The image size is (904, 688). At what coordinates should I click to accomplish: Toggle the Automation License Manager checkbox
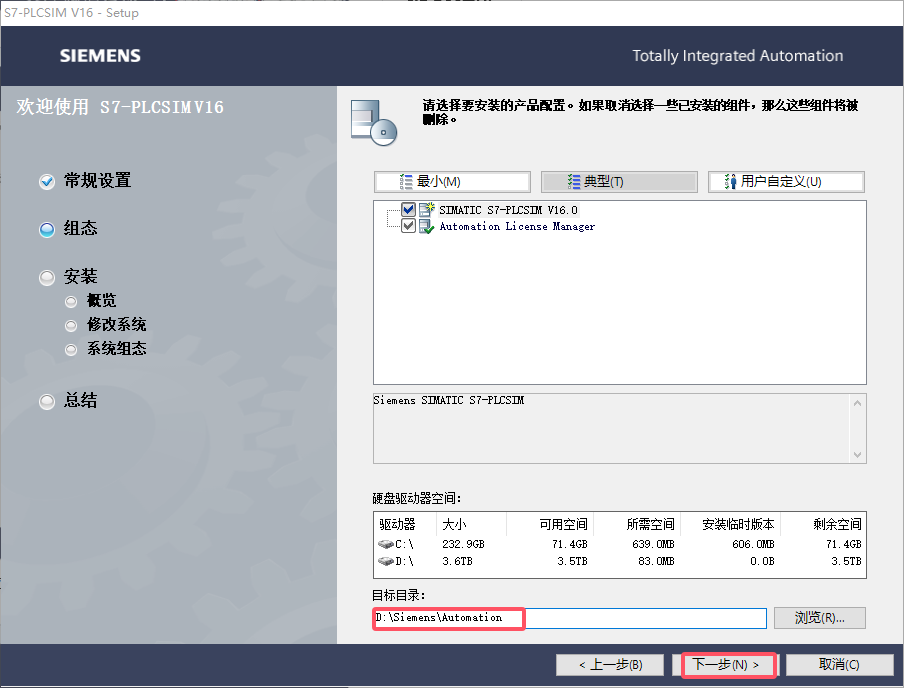click(408, 225)
